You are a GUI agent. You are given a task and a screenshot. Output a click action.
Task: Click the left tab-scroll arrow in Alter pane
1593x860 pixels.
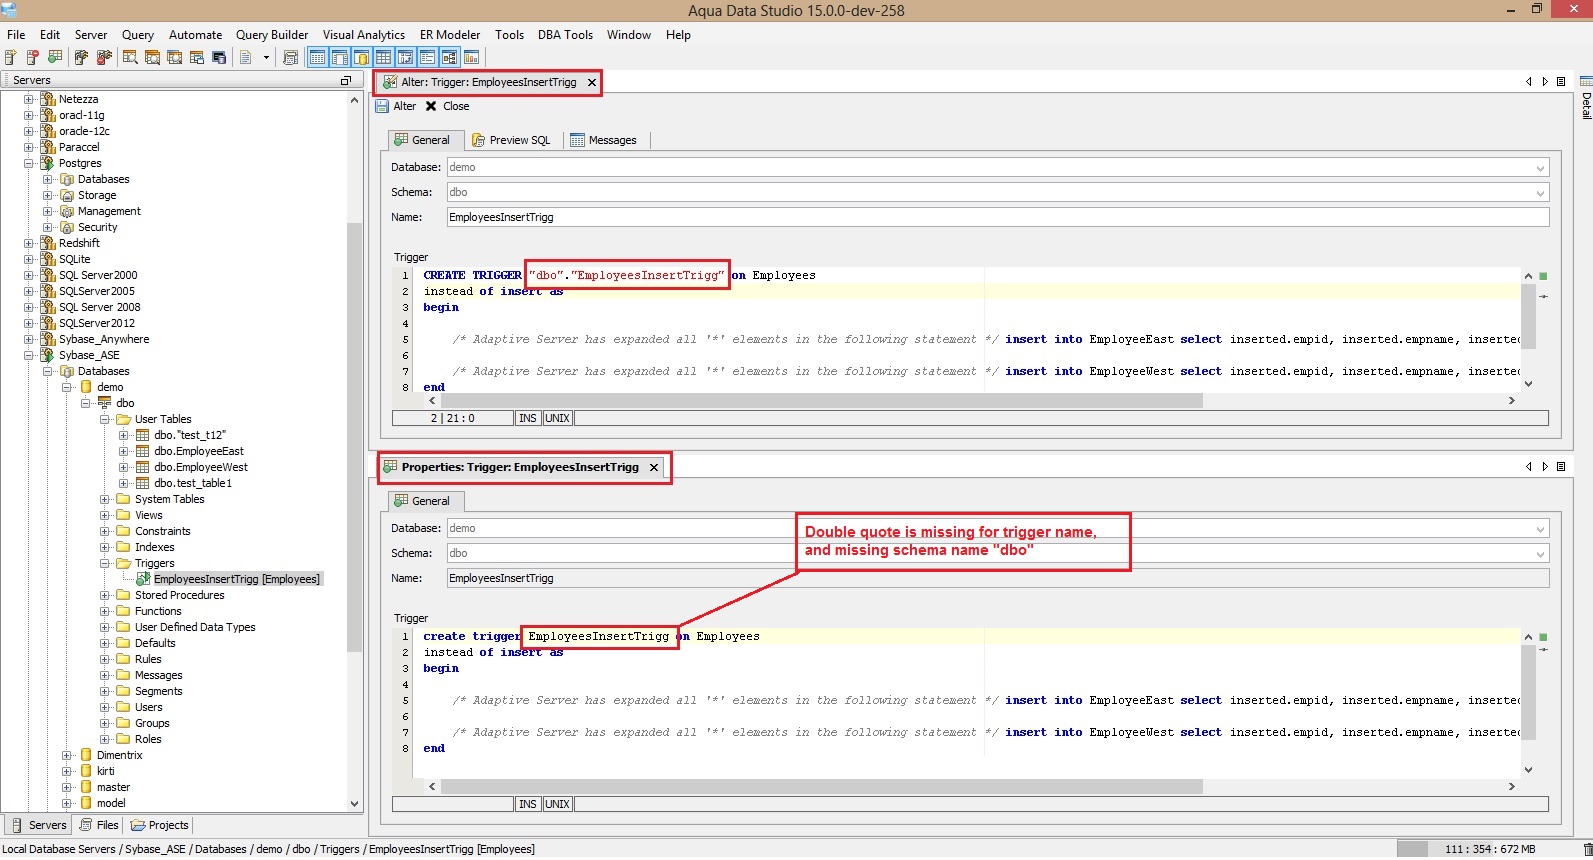coord(1528,82)
